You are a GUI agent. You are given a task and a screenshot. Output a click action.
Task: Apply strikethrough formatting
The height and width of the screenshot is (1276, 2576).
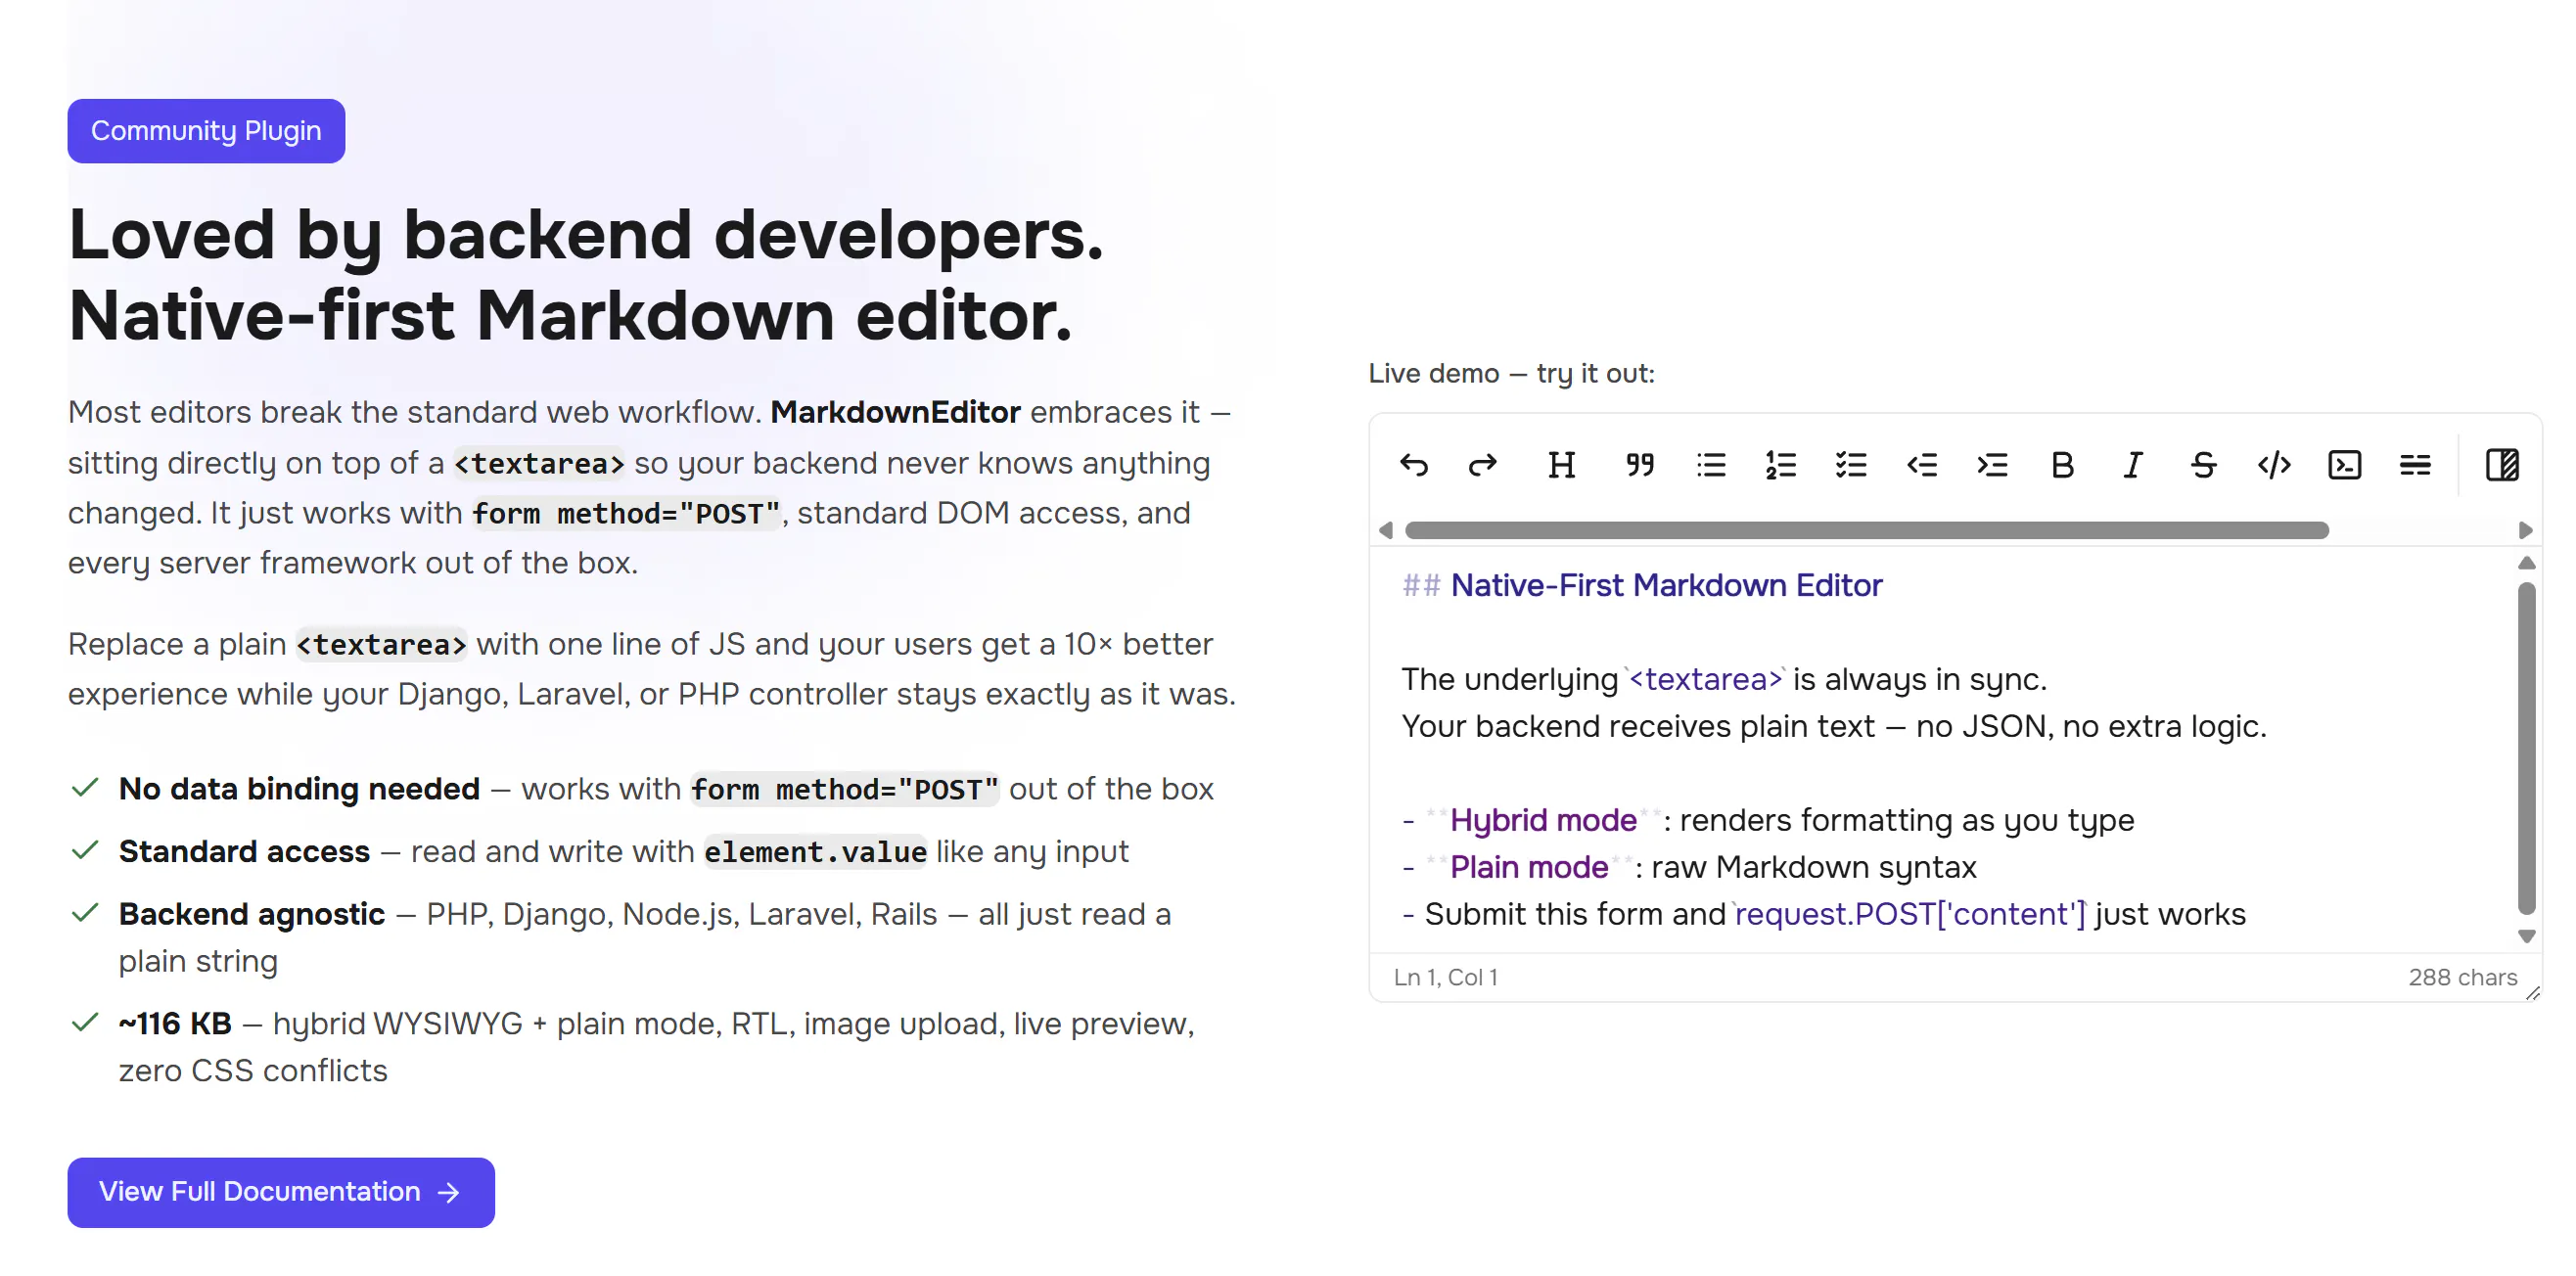coord(2203,465)
